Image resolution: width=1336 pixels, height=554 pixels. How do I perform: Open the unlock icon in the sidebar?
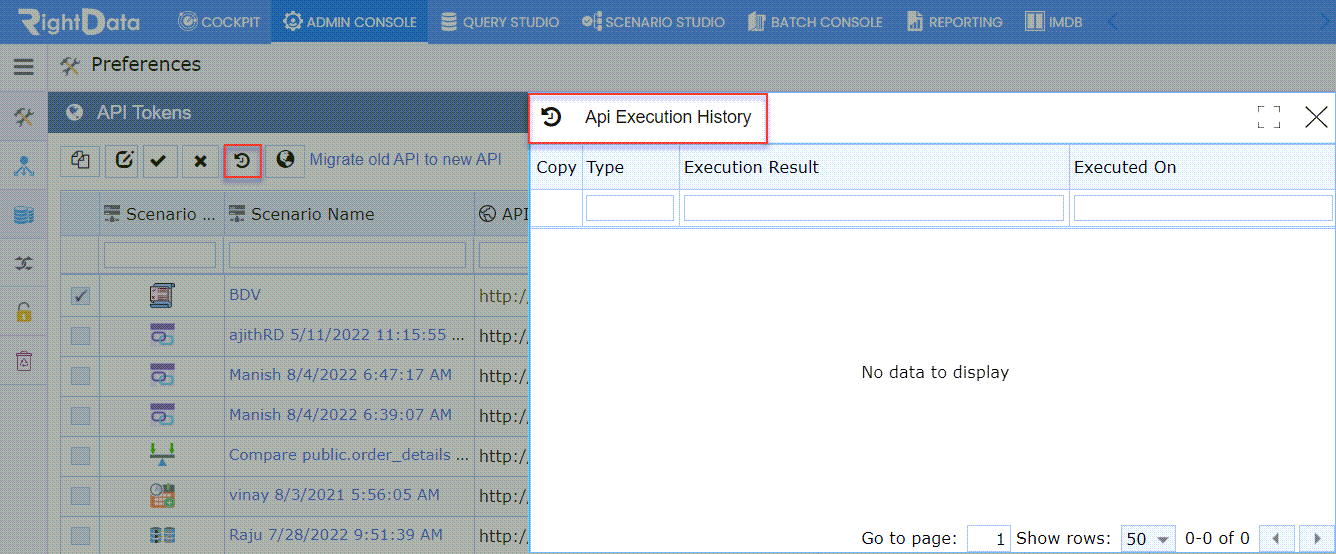(24, 311)
